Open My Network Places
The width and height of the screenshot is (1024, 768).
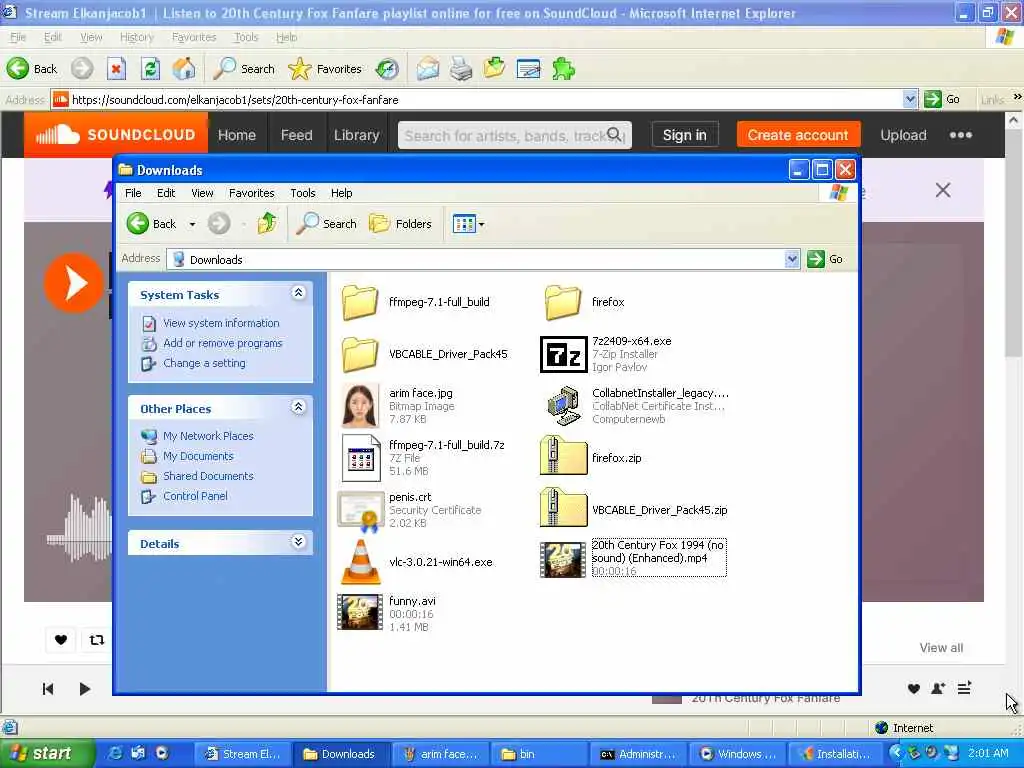pyautogui.click(x=208, y=436)
